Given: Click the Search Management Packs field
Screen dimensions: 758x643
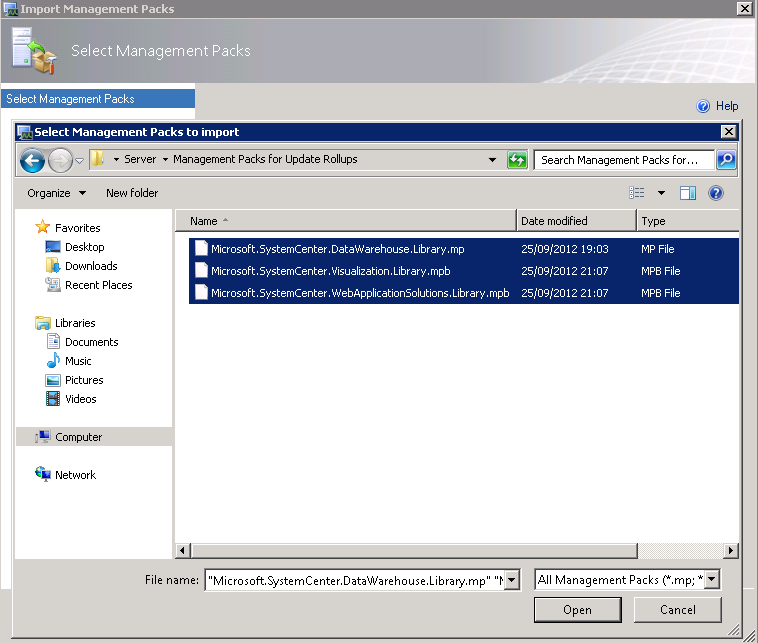Looking at the screenshot, I should coord(624,160).
